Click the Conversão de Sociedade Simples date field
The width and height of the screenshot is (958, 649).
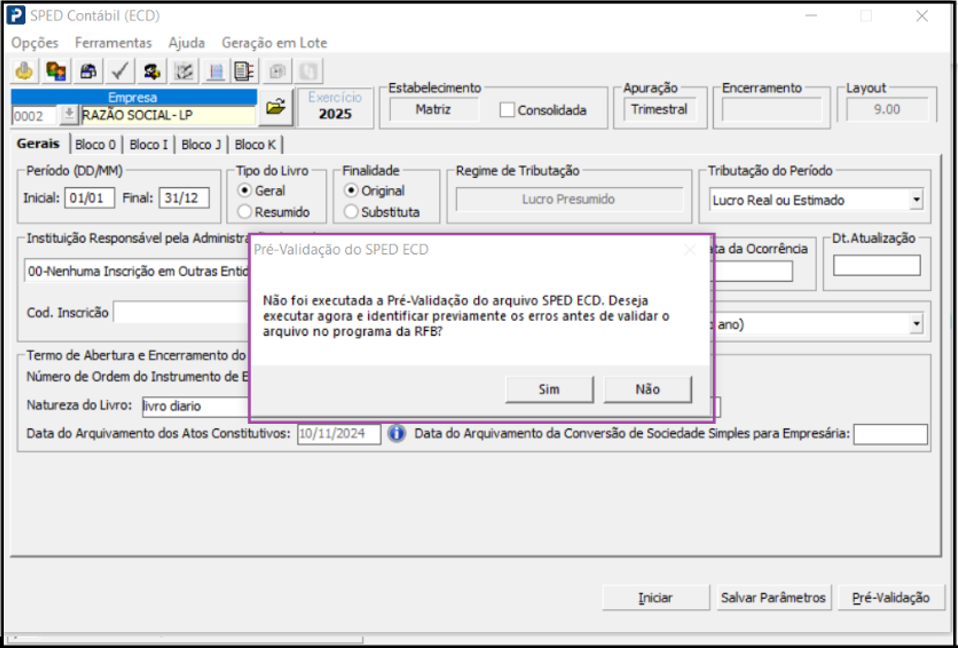click(x=891, y=434)
